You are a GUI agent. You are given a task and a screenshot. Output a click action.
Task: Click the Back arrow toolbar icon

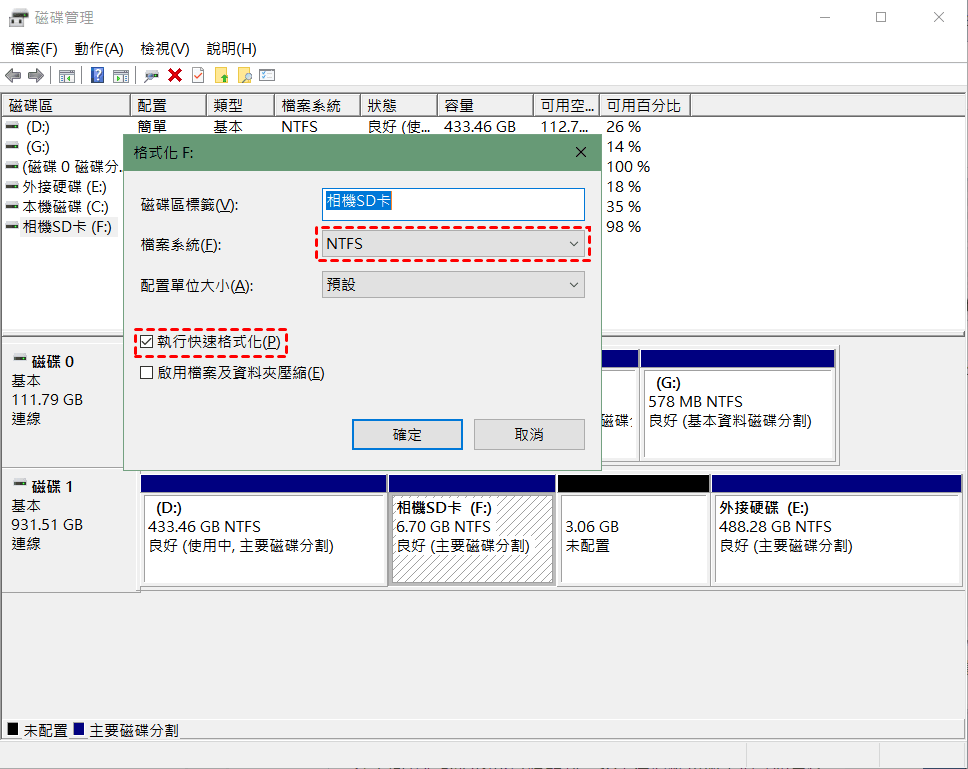[13, 76]
